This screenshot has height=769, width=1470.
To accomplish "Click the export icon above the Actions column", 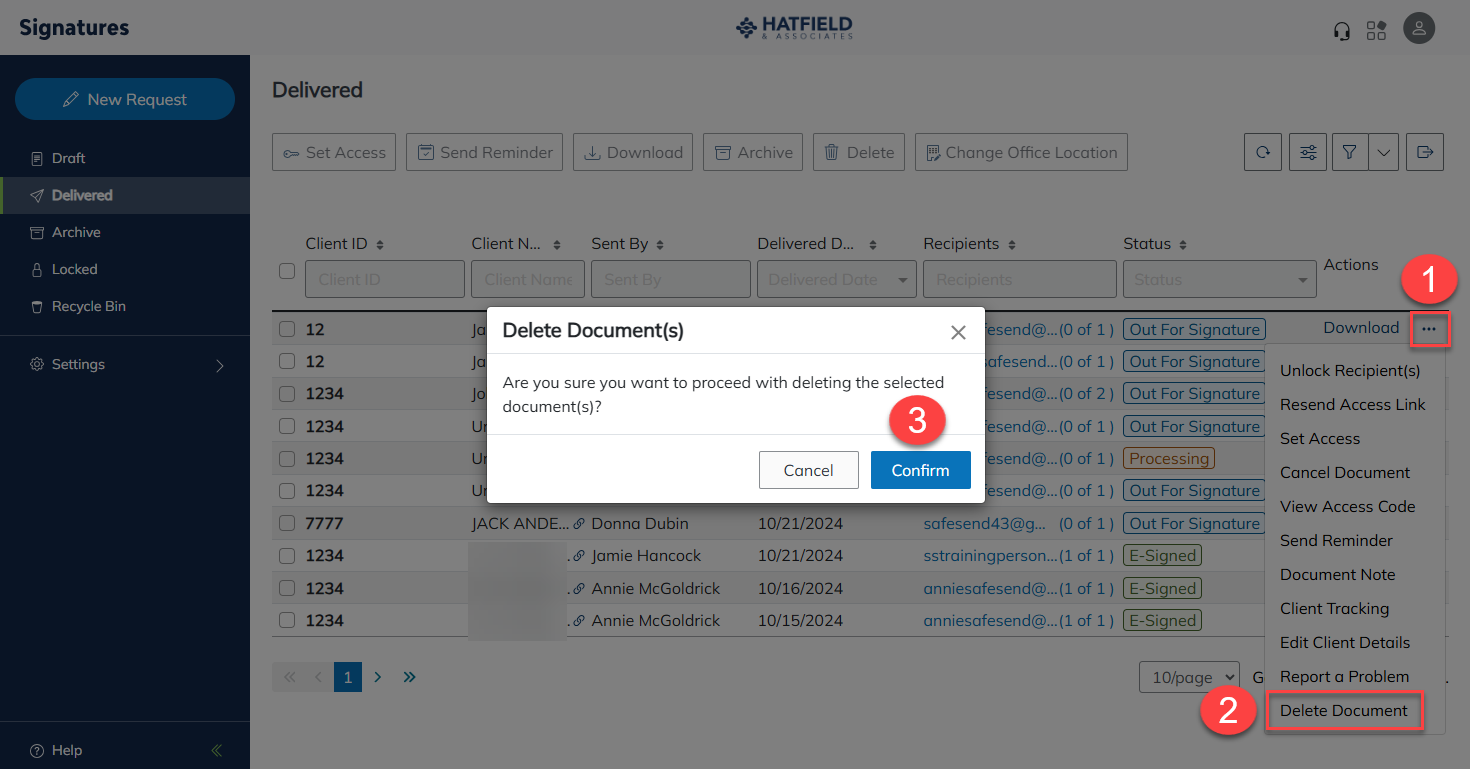I will click(1425, 152).
